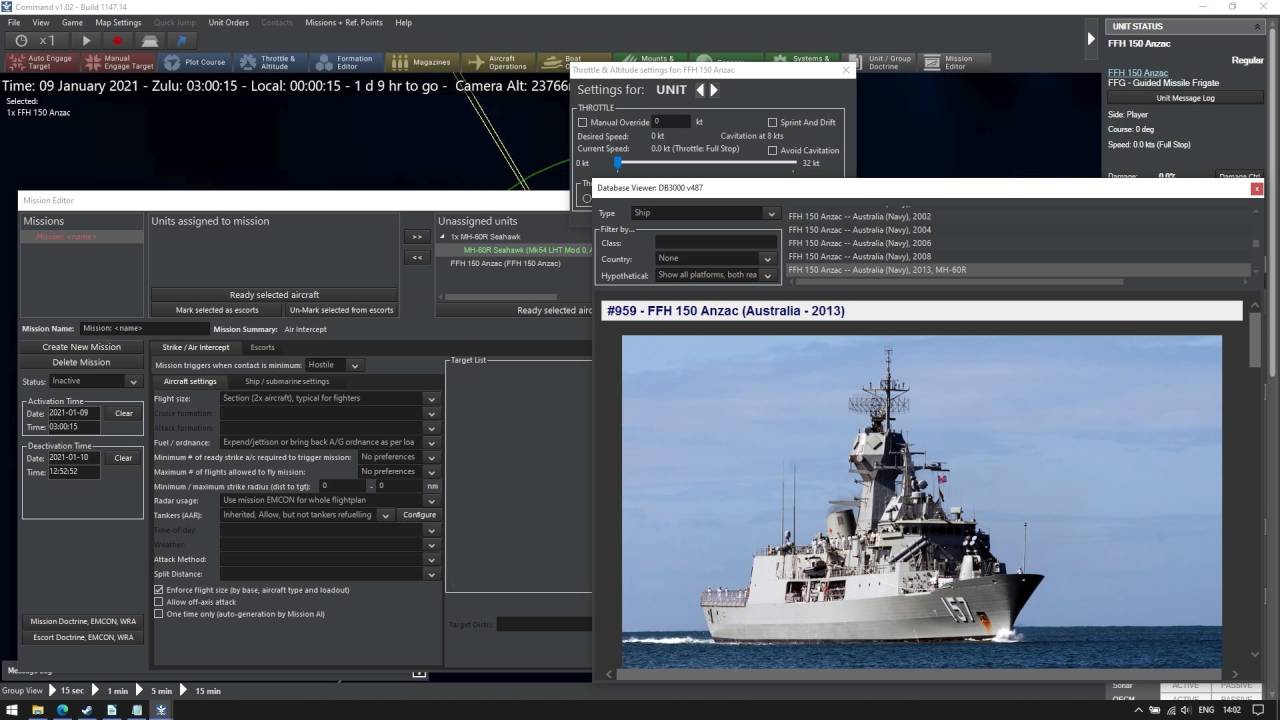The height and width of the screenshot is (720, 1280).
Task: Switch to the Escorts tab
Action: point(262,347)
